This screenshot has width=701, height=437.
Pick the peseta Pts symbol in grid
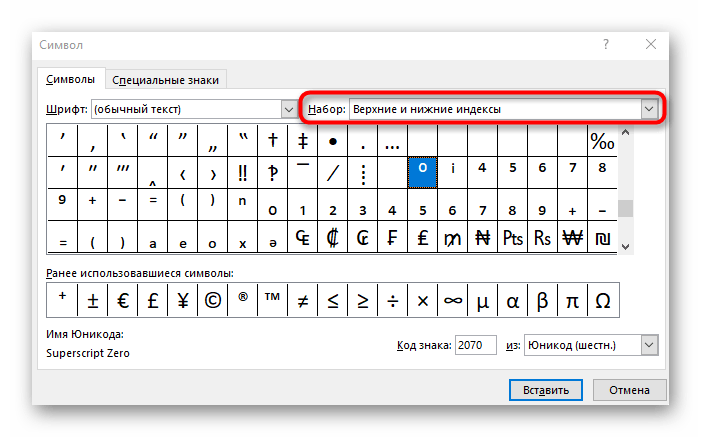[x=512, y=238]
